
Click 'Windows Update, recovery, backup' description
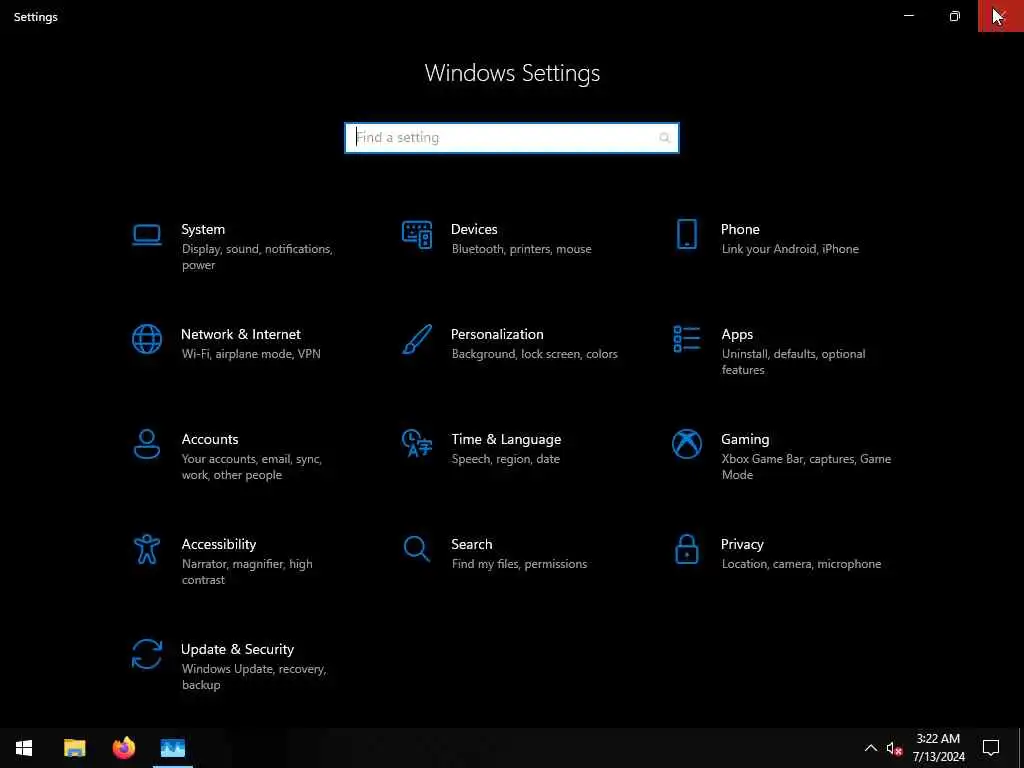(x=253, y=677)
